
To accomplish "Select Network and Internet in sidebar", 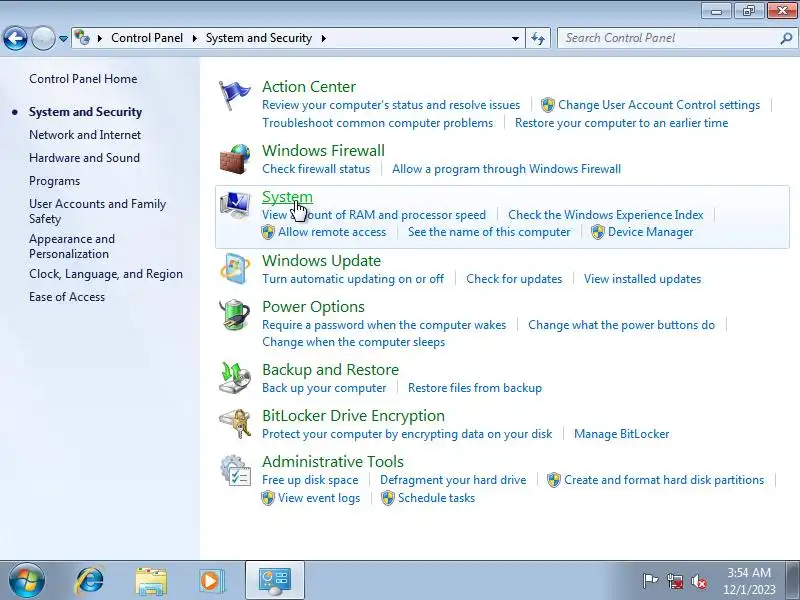I will pyautogui.click(x=85, y=135).
